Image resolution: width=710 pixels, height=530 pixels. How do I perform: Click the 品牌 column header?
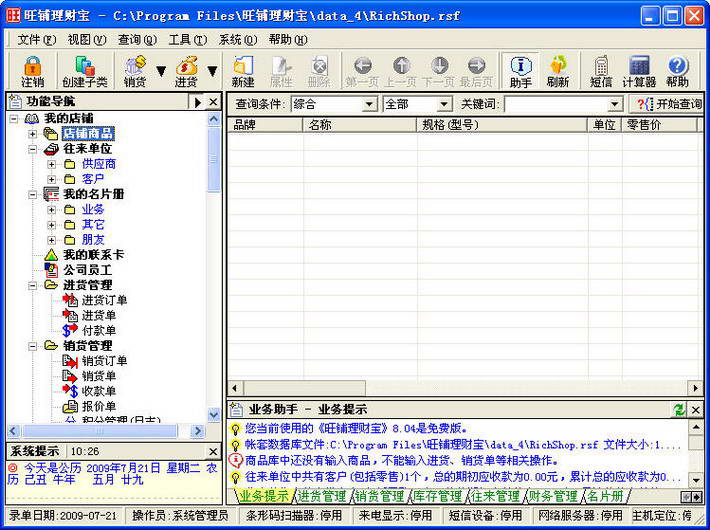coord(265,125)
